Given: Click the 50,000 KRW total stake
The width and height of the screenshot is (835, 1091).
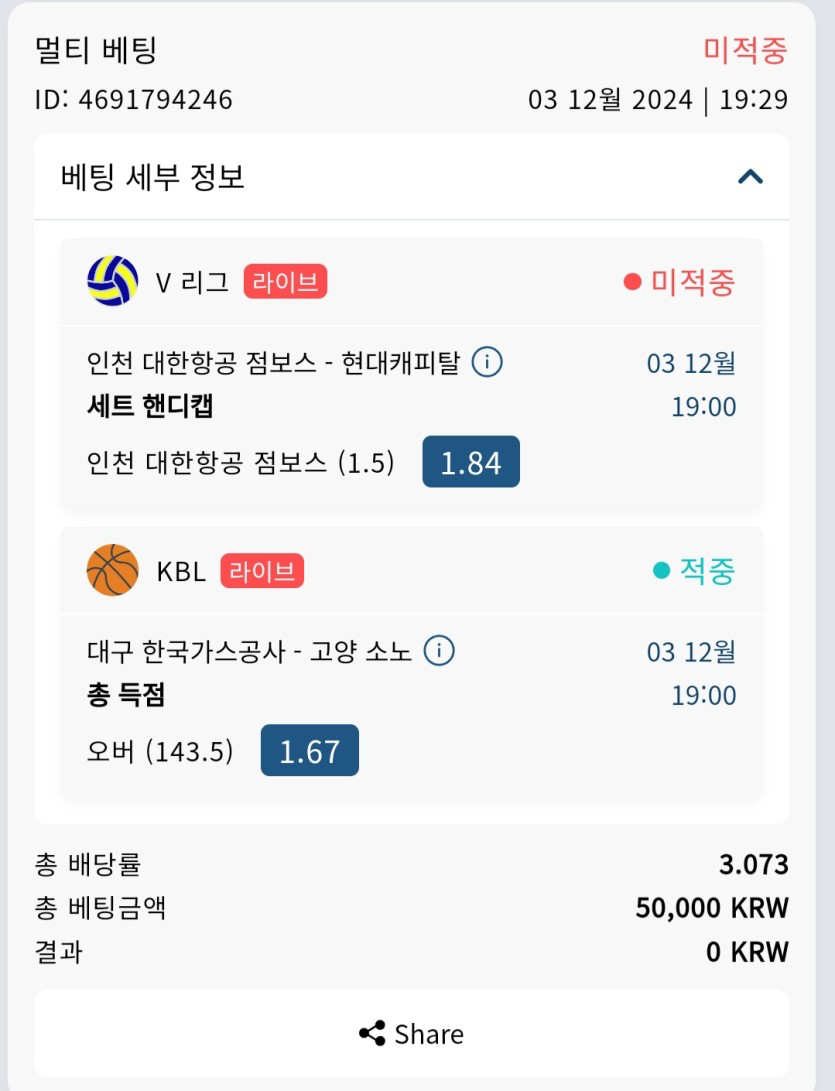Looking at the screenshot, I should tap(712, 908).
